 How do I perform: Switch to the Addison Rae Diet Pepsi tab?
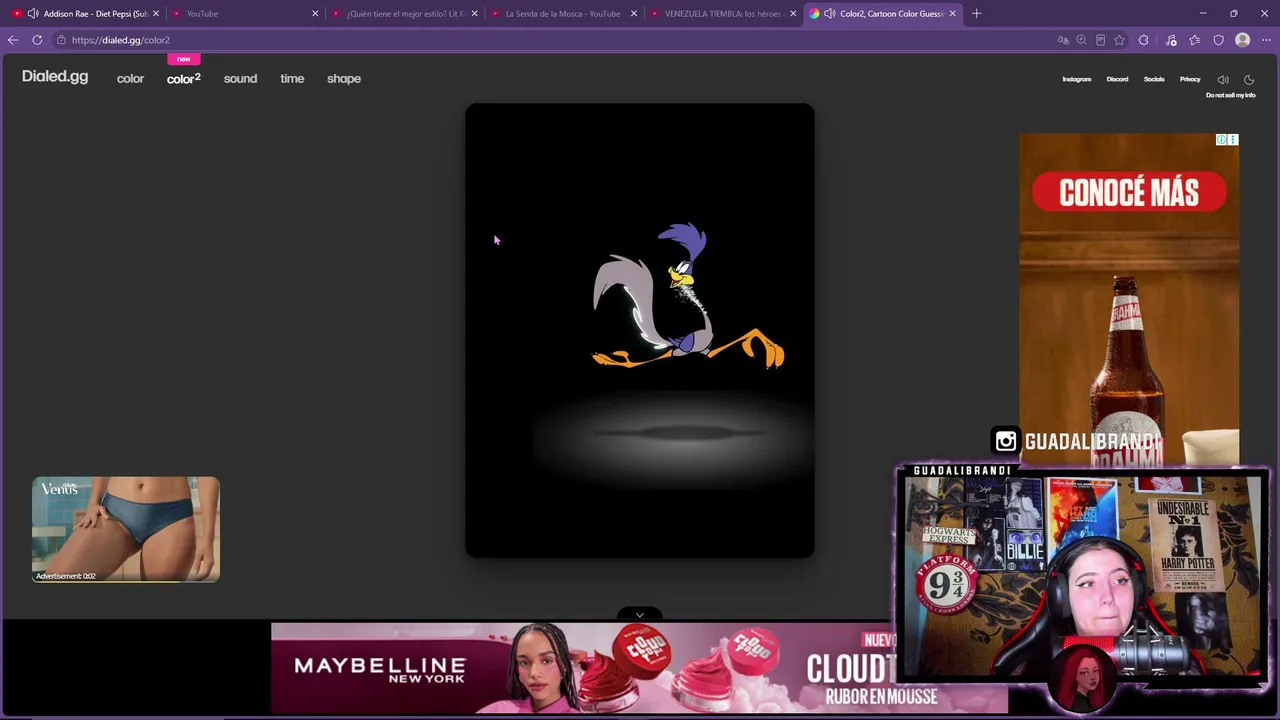click(84, 13)
